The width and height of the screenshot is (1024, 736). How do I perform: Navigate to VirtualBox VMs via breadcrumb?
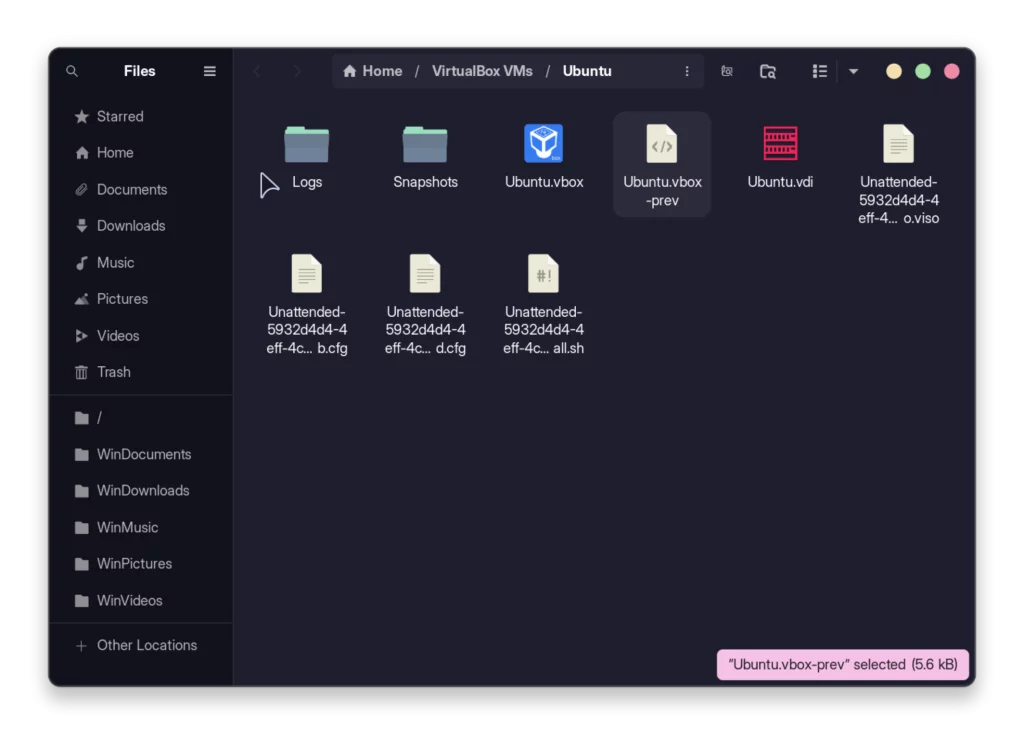(x=483, y=71)
